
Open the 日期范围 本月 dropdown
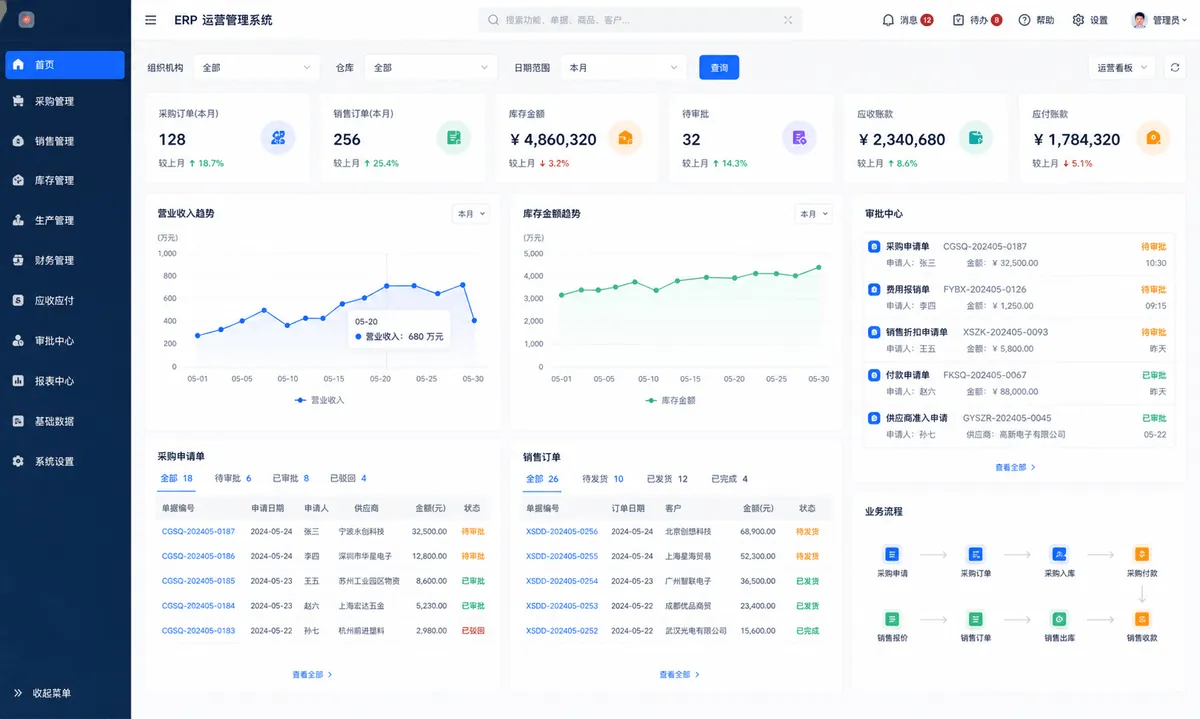click(x=624, y=67)
